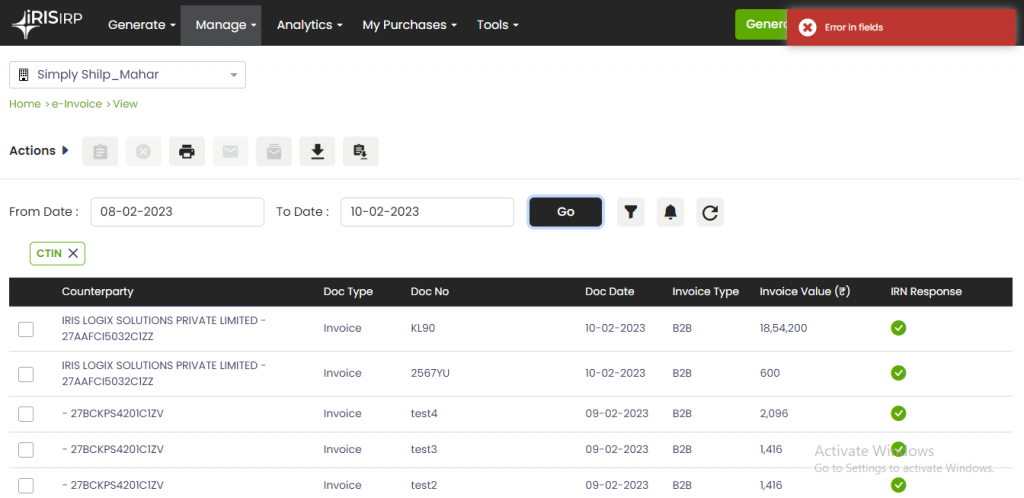Follow the e-Invoice breadcrumb link
The width and height of the screenshot is (1024, 498).
[x=77, y=104]
